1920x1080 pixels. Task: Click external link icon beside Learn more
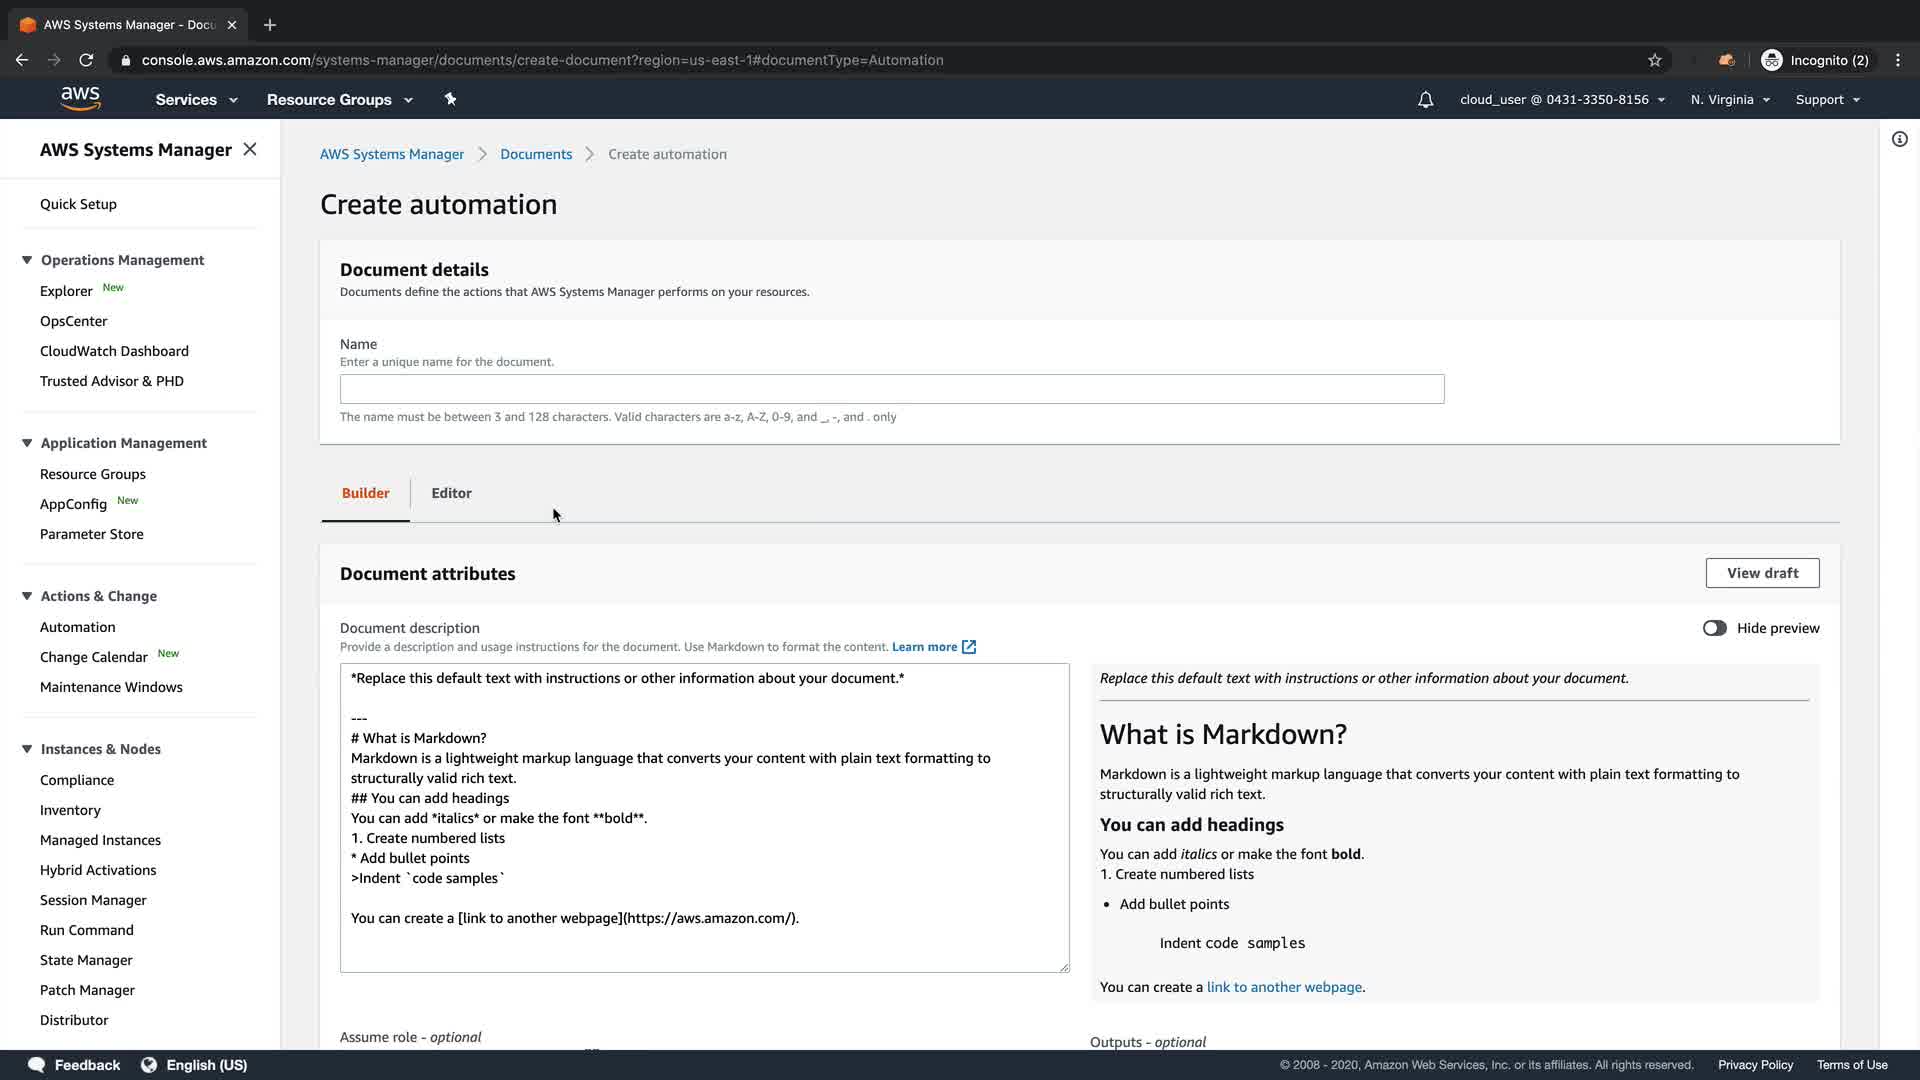coord(968,647)
